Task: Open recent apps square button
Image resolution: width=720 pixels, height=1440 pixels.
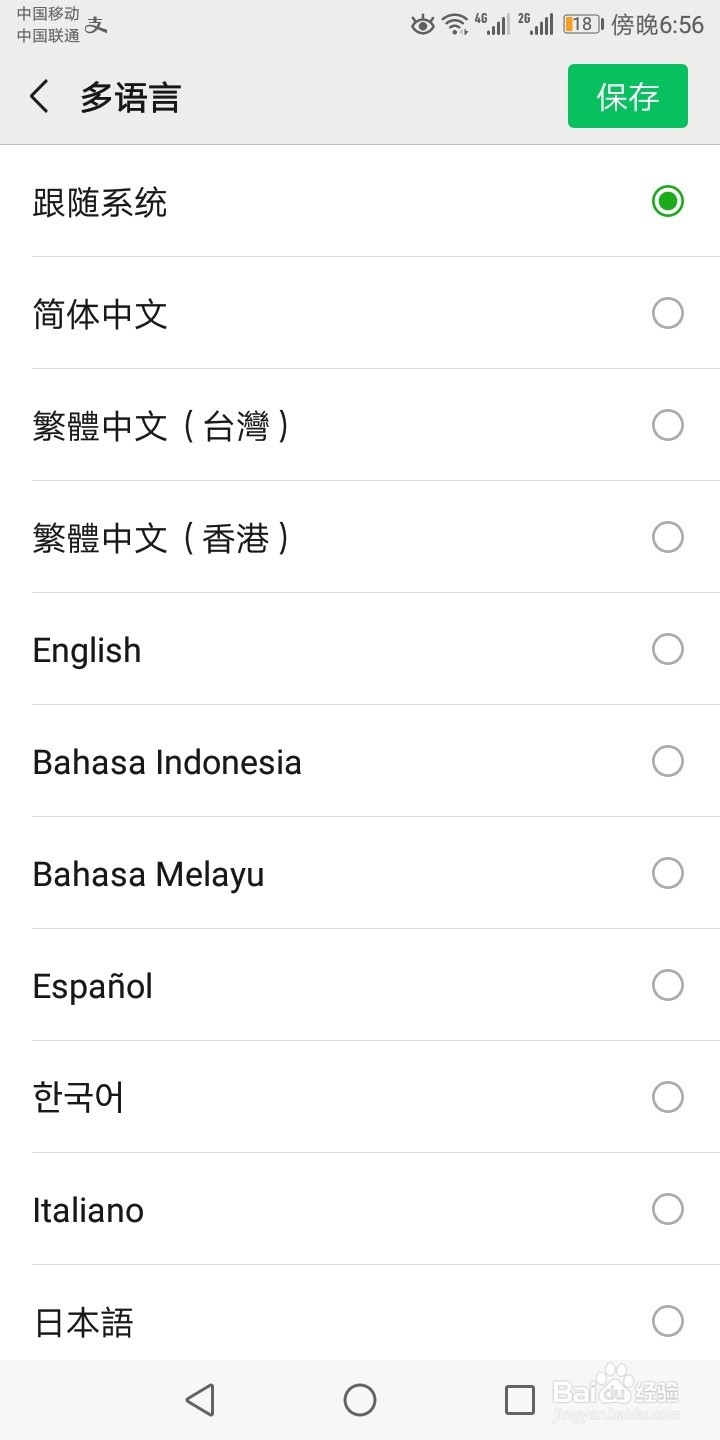Action: click(520, 1400)
